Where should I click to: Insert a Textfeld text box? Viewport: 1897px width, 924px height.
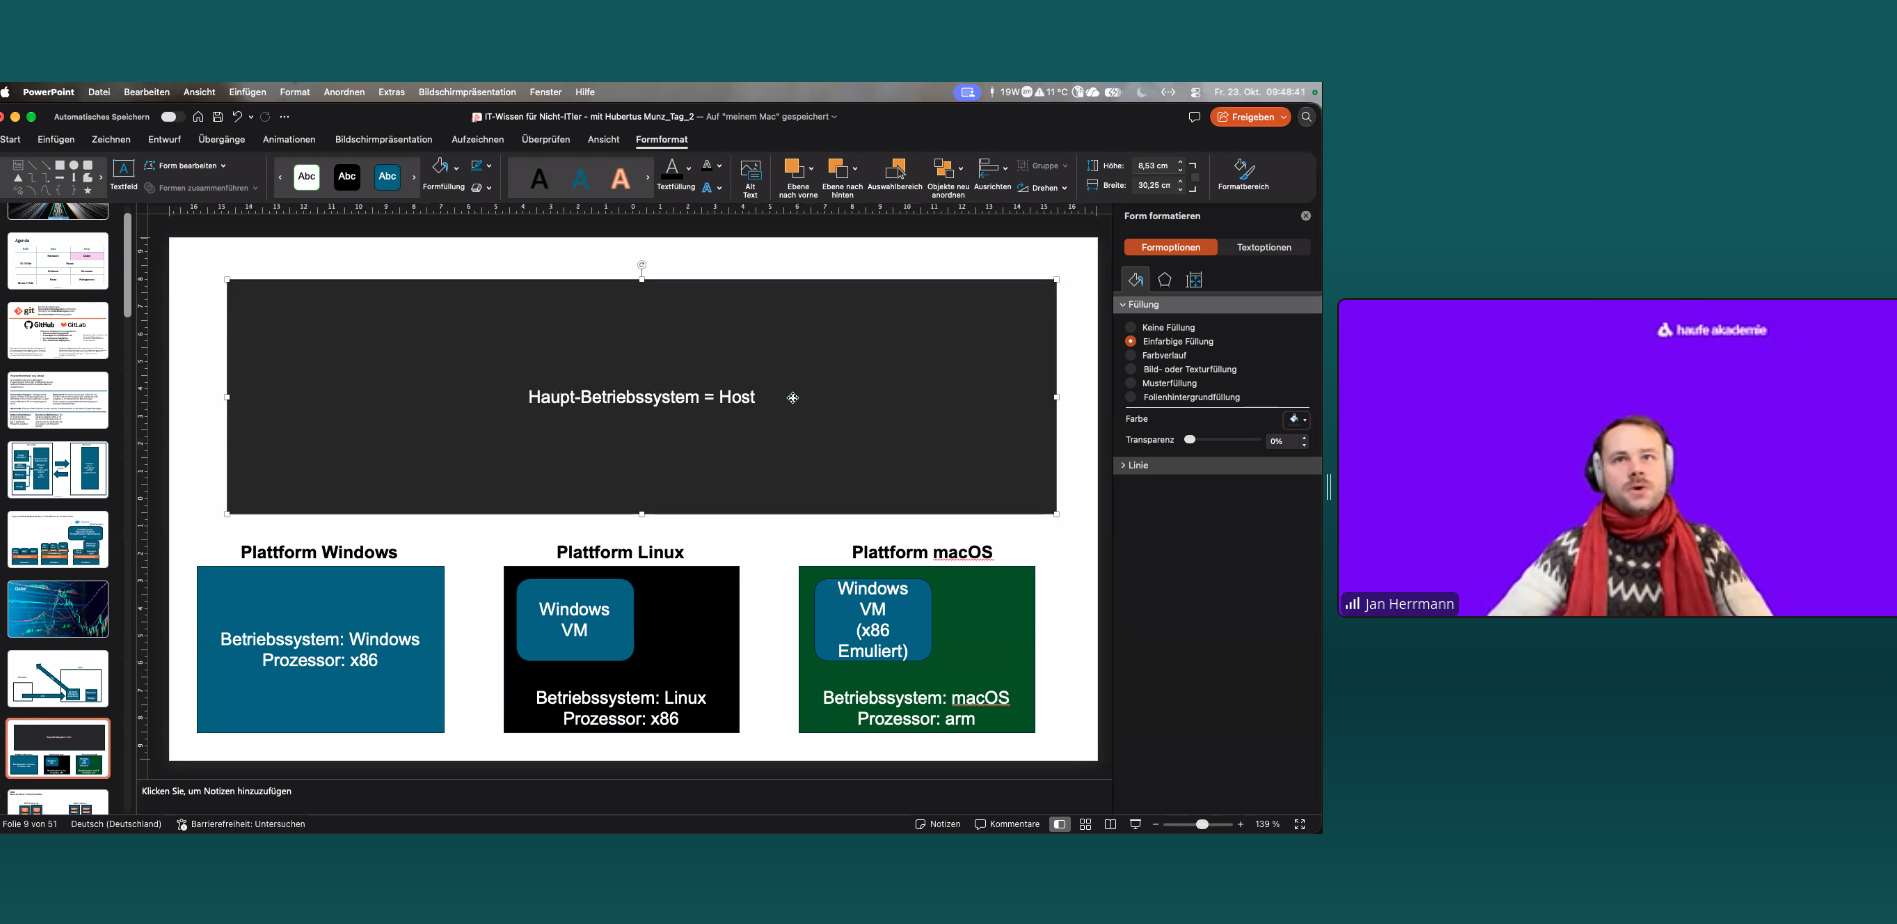coord(123,174)
